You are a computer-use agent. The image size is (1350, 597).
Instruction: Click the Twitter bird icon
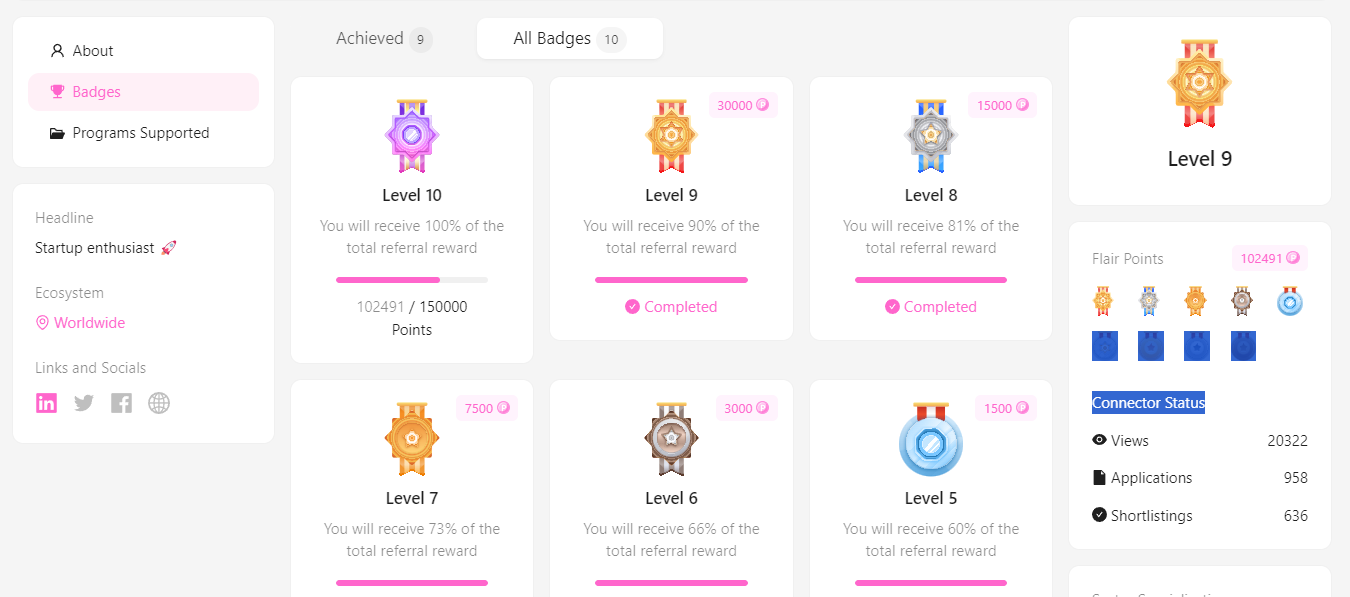[84, 402]
